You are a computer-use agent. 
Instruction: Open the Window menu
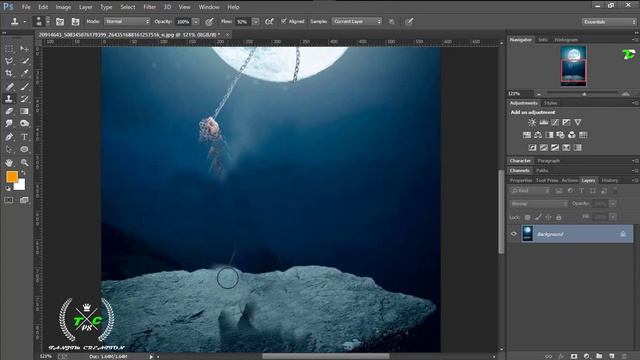[x=209, y=7]
